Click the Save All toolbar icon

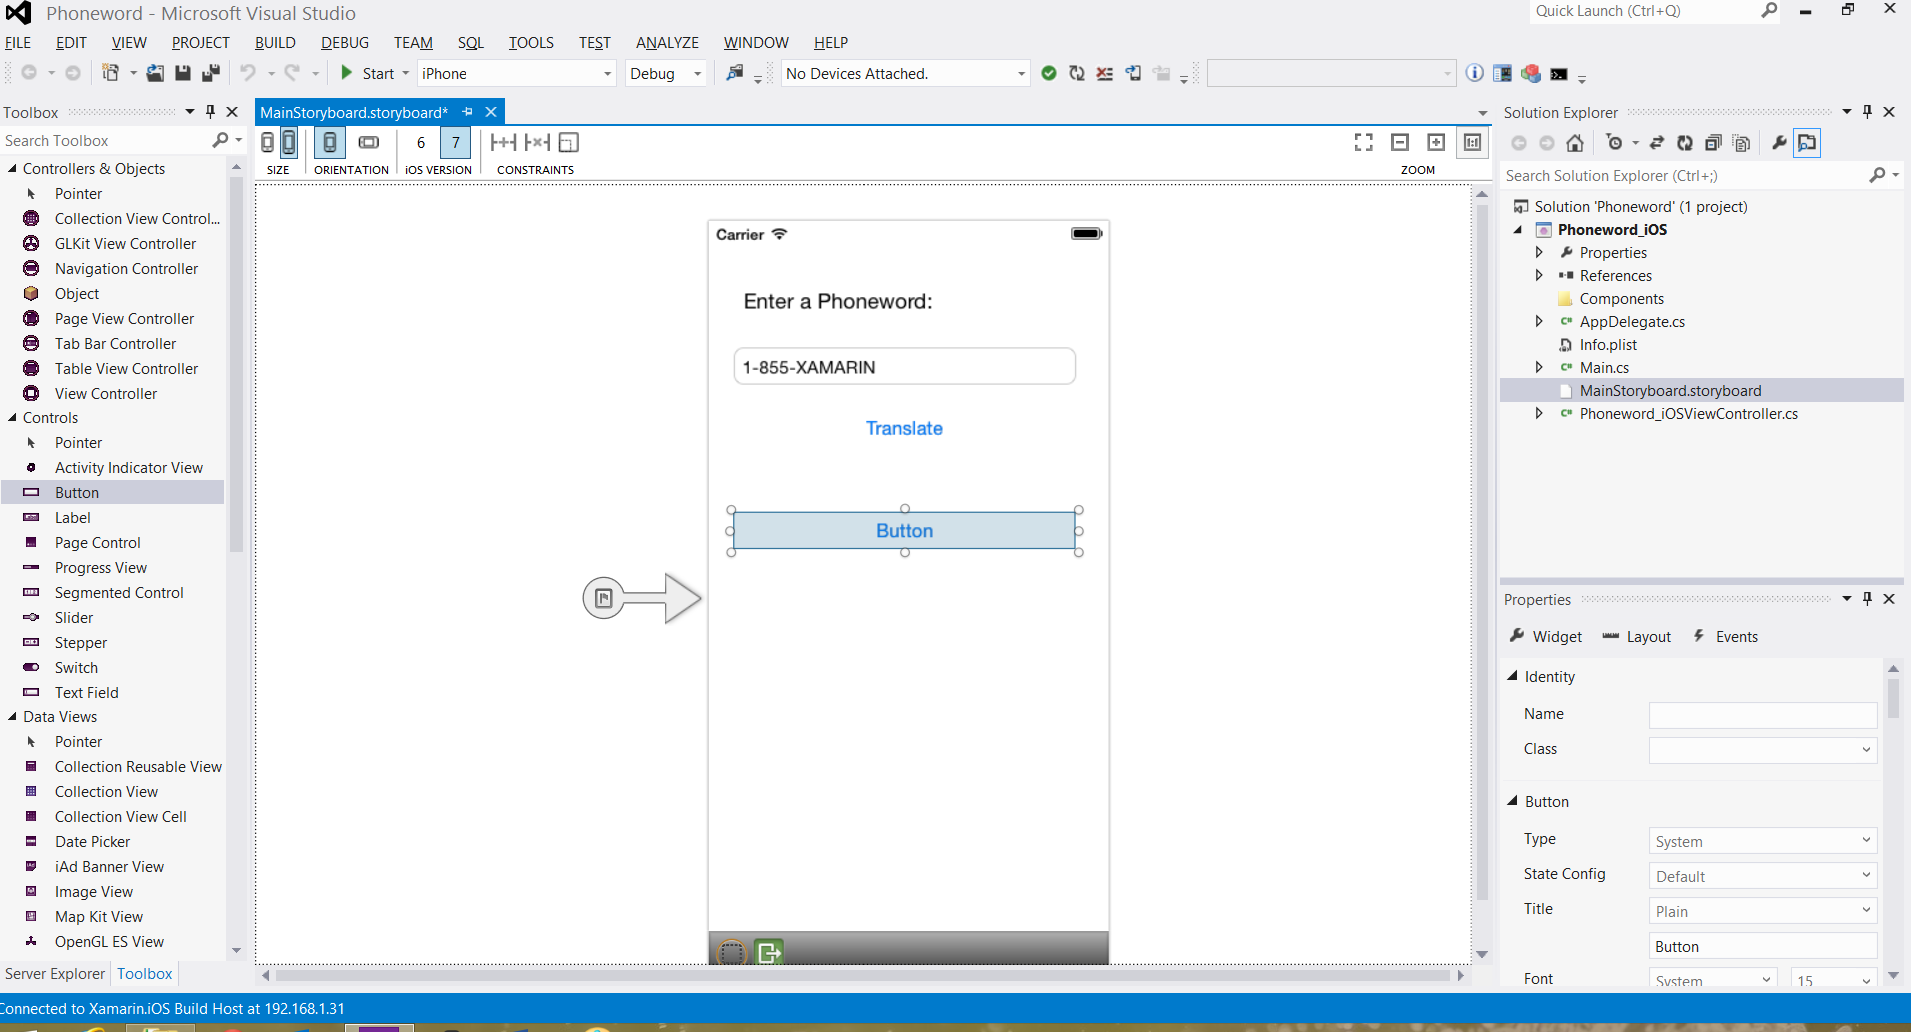pyautogui.click(x=210, y=73)
